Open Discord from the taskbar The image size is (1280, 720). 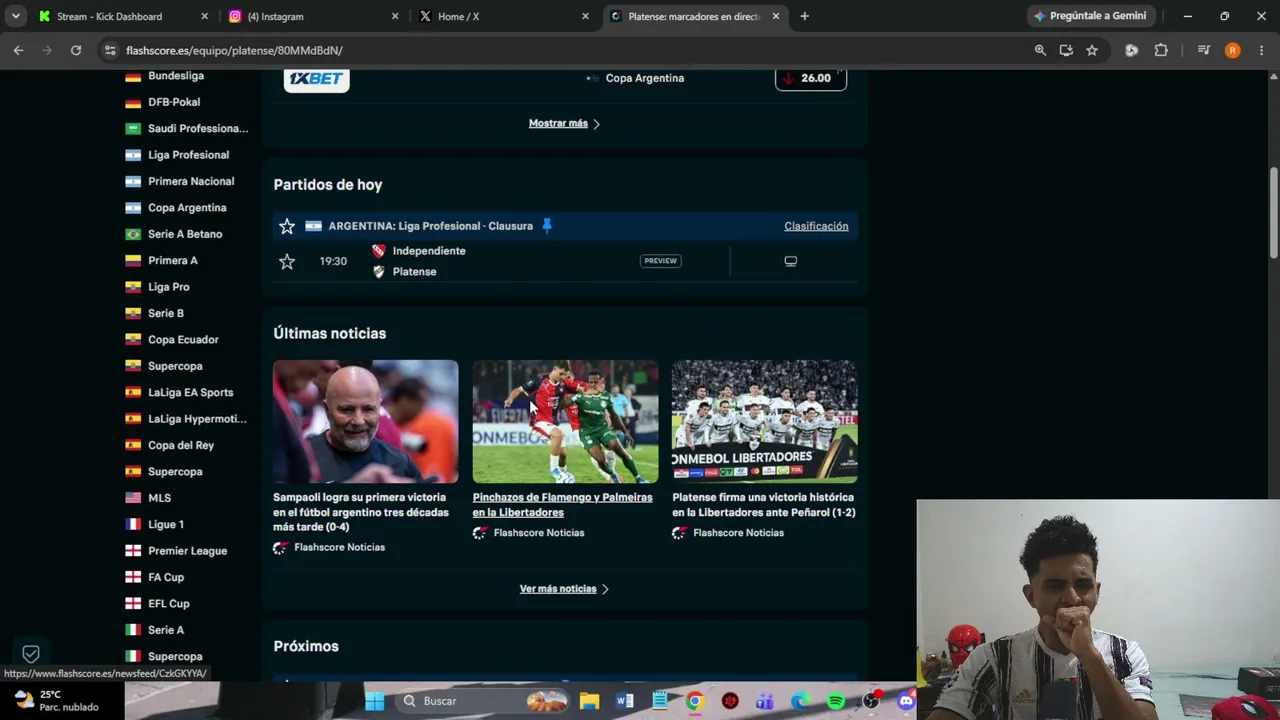pyautogui.click(x=905, y=701)
